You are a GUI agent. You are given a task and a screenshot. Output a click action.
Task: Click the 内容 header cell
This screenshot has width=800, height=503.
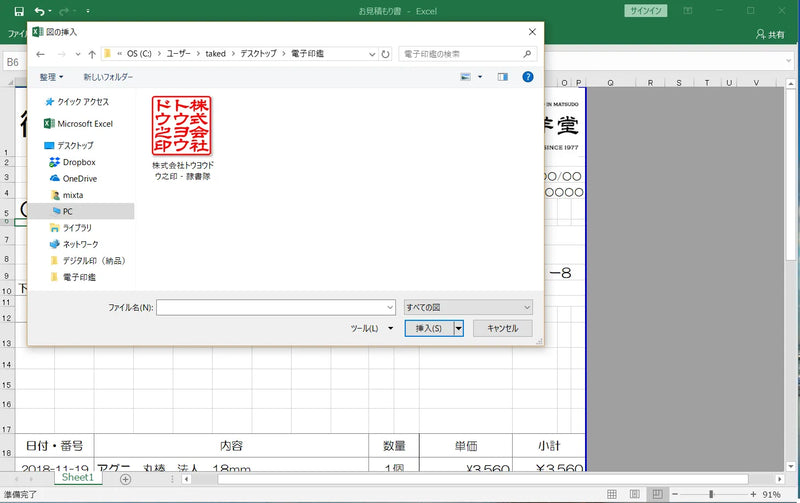(231, 446)
